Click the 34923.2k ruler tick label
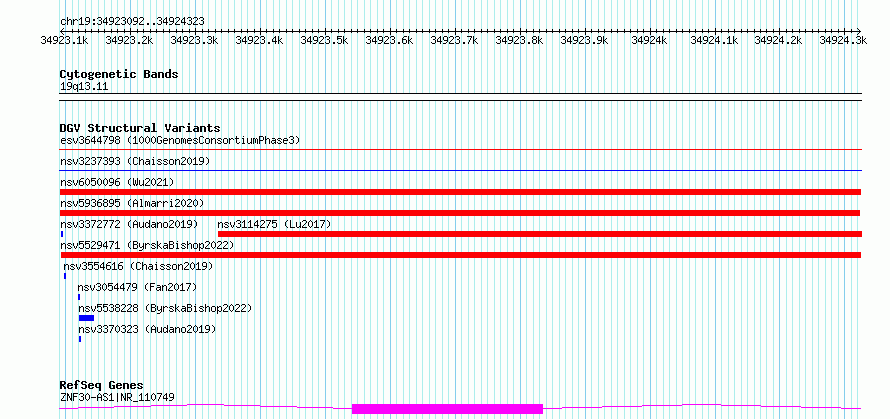The image size is (890, 419). (x=129, y=40)
